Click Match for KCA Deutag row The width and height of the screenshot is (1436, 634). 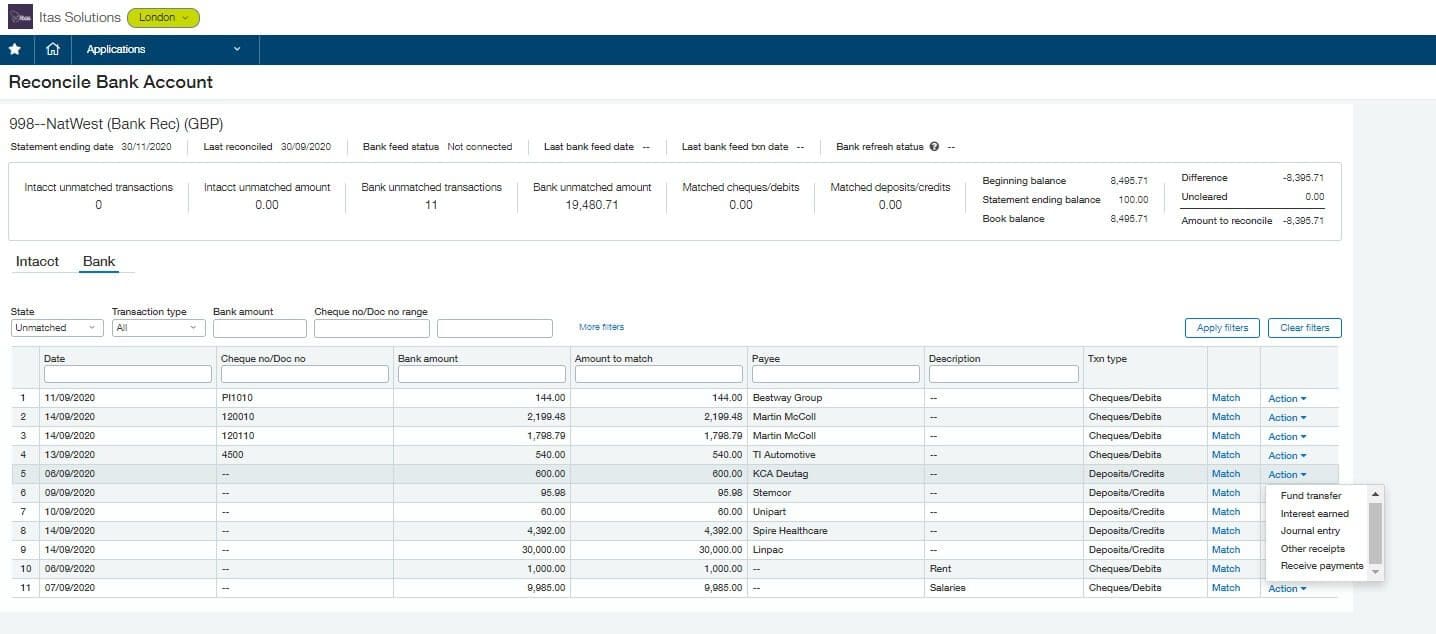pos(1225,474)
